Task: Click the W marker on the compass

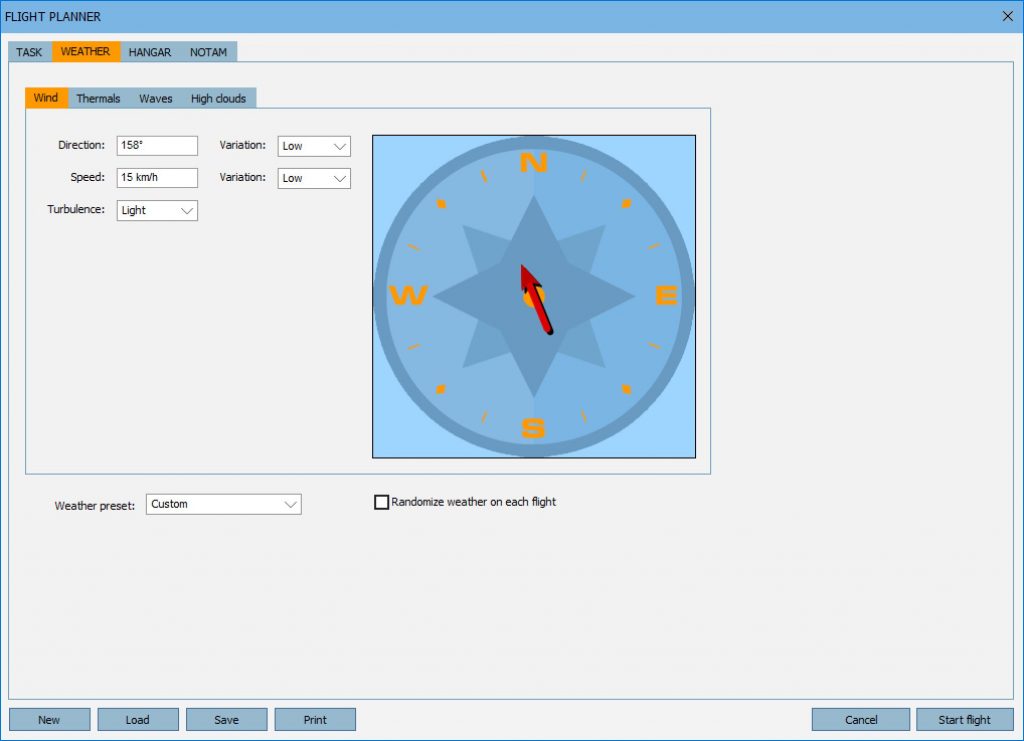Action: (x=408, y=296)
